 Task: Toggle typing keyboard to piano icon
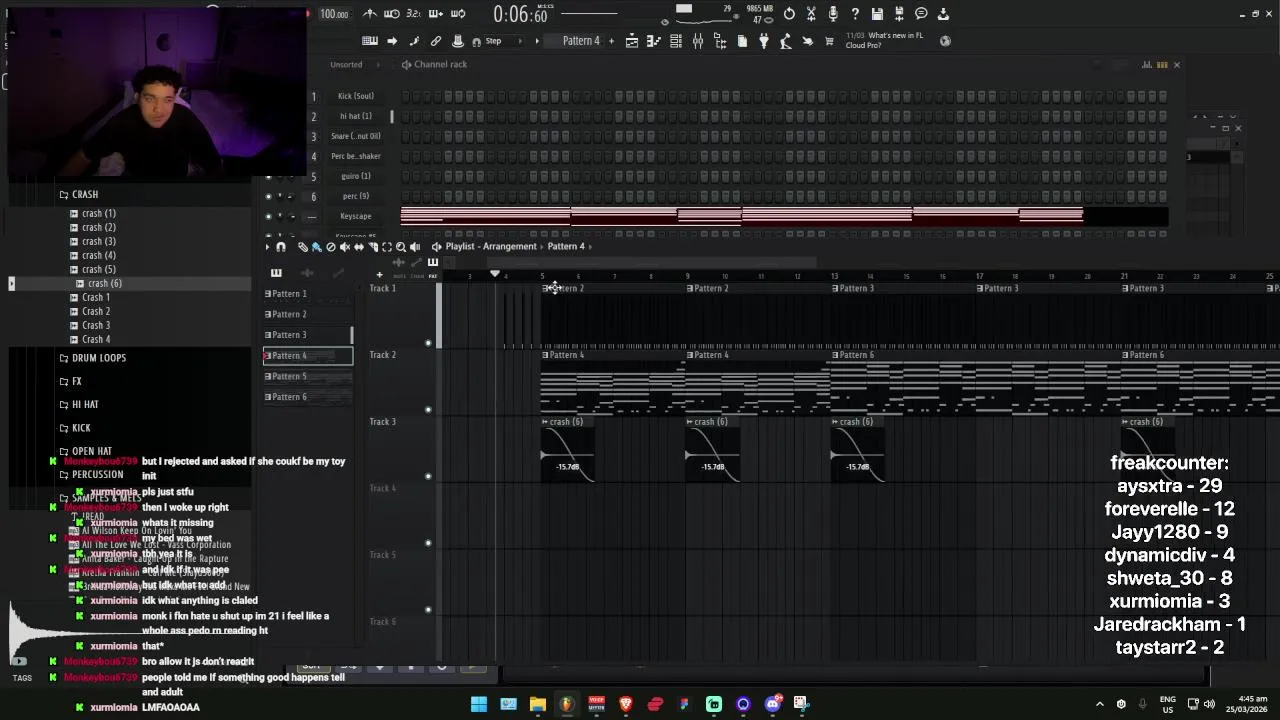370,41
